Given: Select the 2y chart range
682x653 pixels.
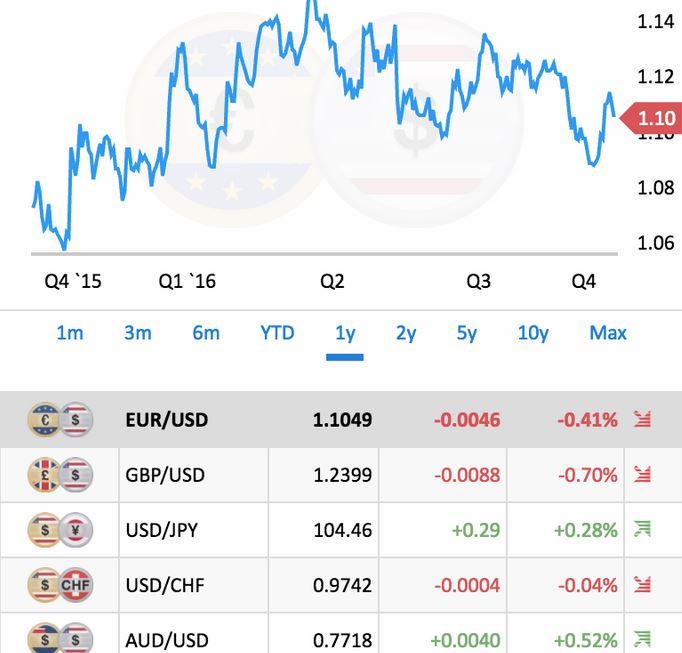Looking at the screenshot, I should pyautogui.click(x=406, y=333).
